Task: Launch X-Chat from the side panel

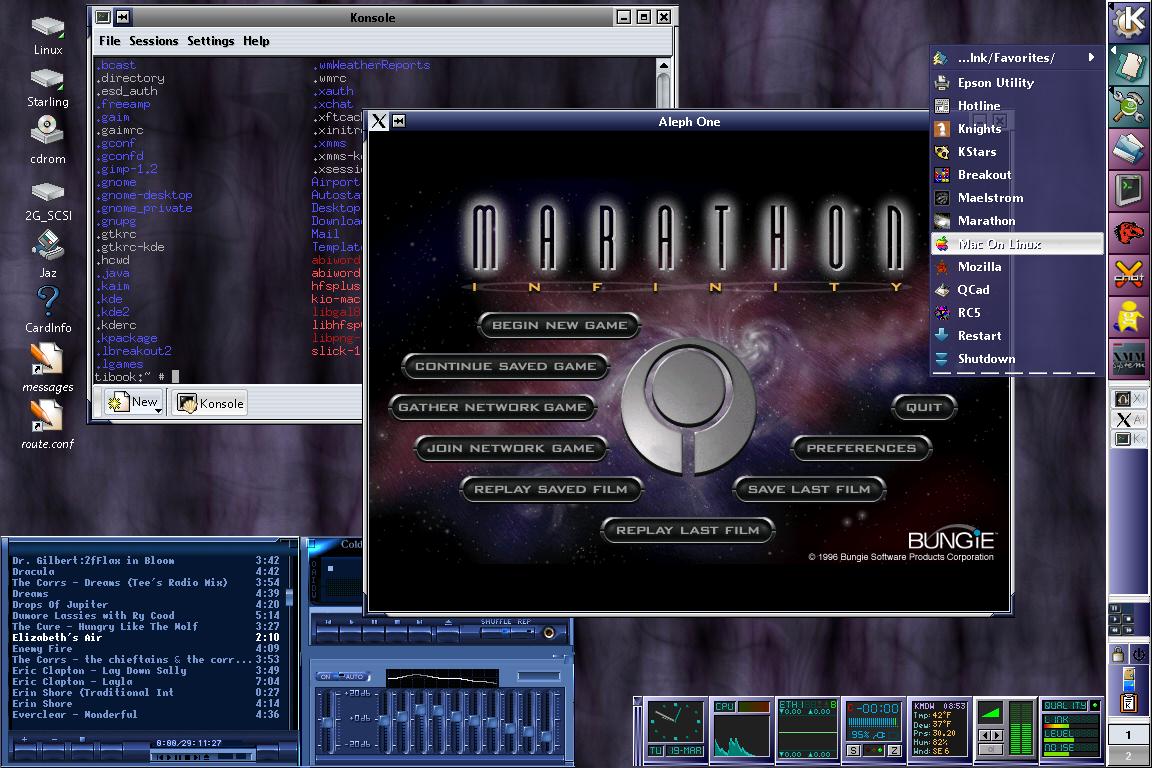Action: [x=1129, y=272]
